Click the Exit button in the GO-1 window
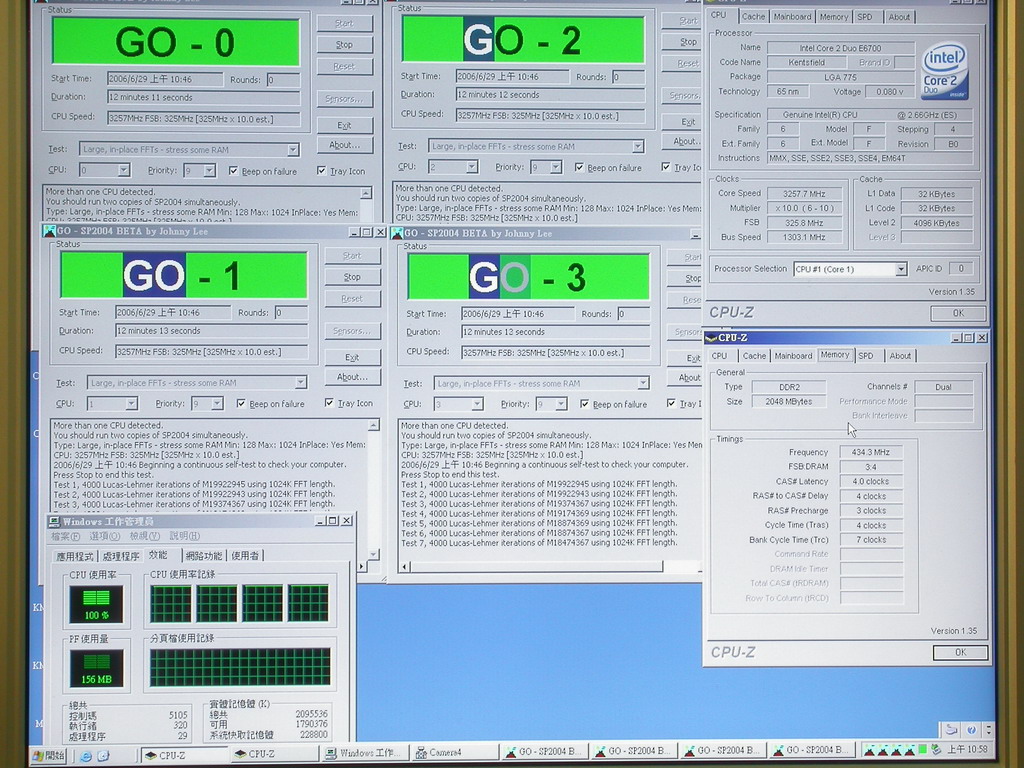The image size is (1024, 768). [x=352, y=357]
